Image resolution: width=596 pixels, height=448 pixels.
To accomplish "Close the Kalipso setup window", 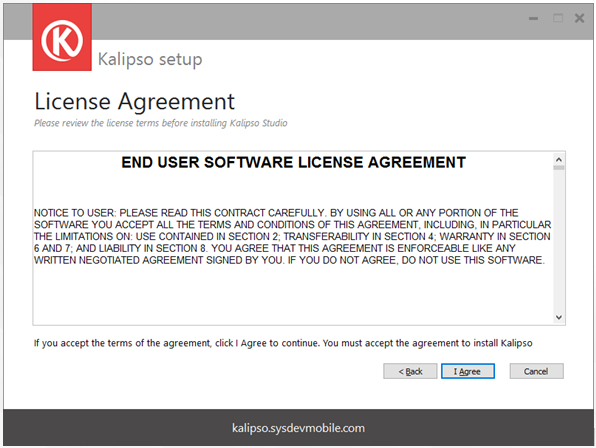I will pyautogui.click(x=579, y=18).
